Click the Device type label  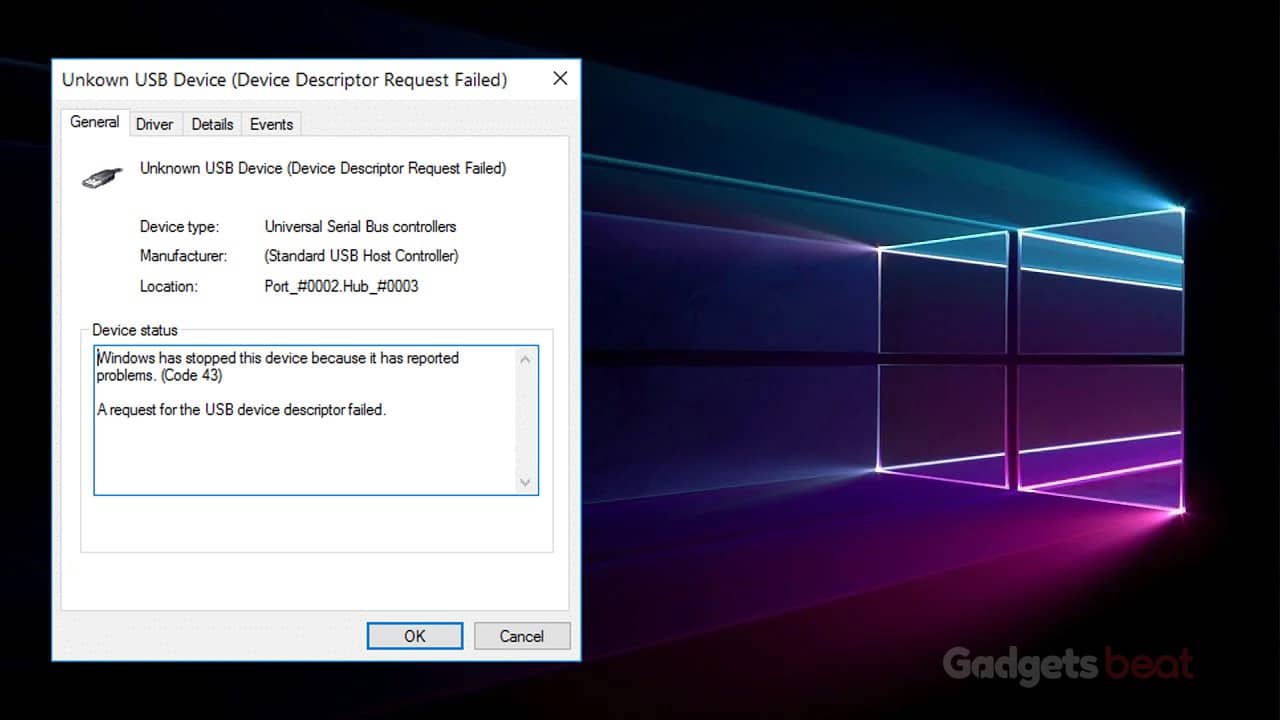(x=179, y=227)
